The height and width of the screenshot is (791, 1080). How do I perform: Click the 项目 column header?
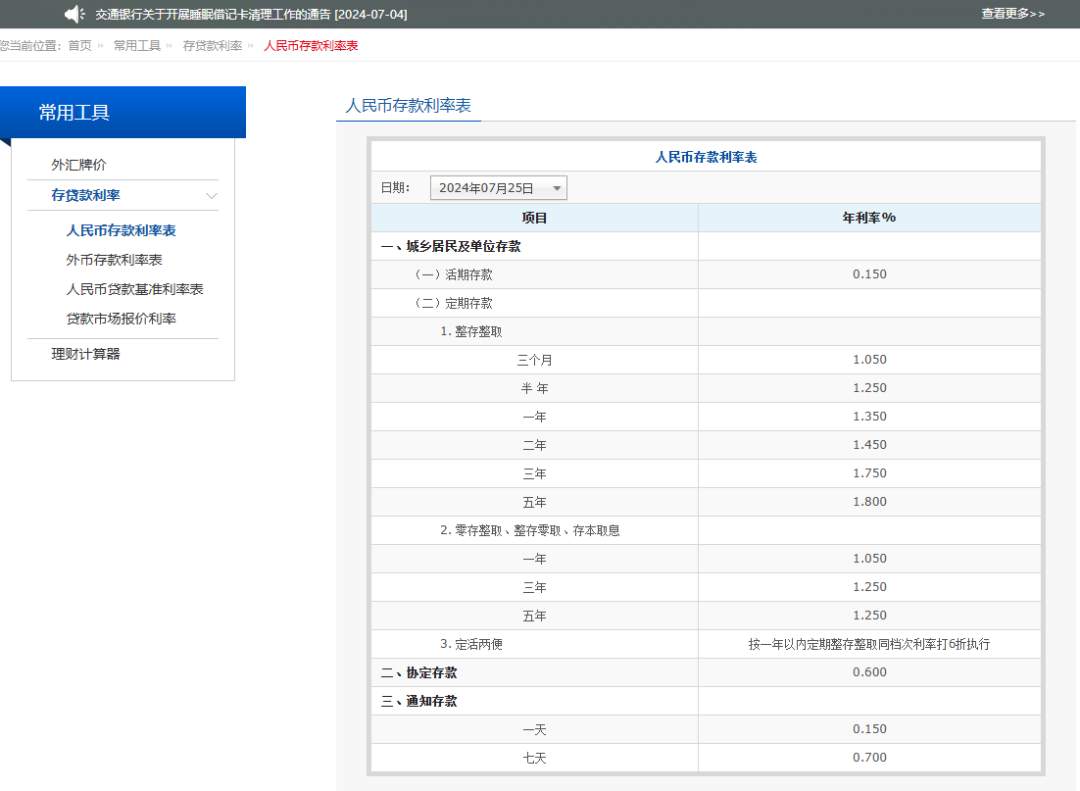(x=534, y=218)
